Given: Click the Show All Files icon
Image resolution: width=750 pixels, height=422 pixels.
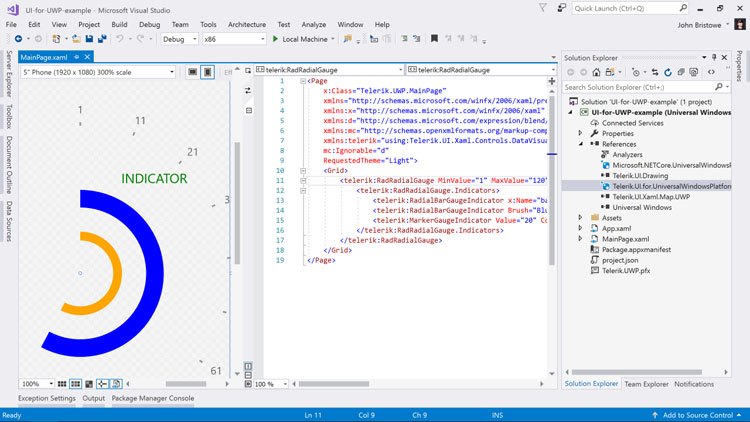Looking at the screenshot, I should [x=694, y=72].
